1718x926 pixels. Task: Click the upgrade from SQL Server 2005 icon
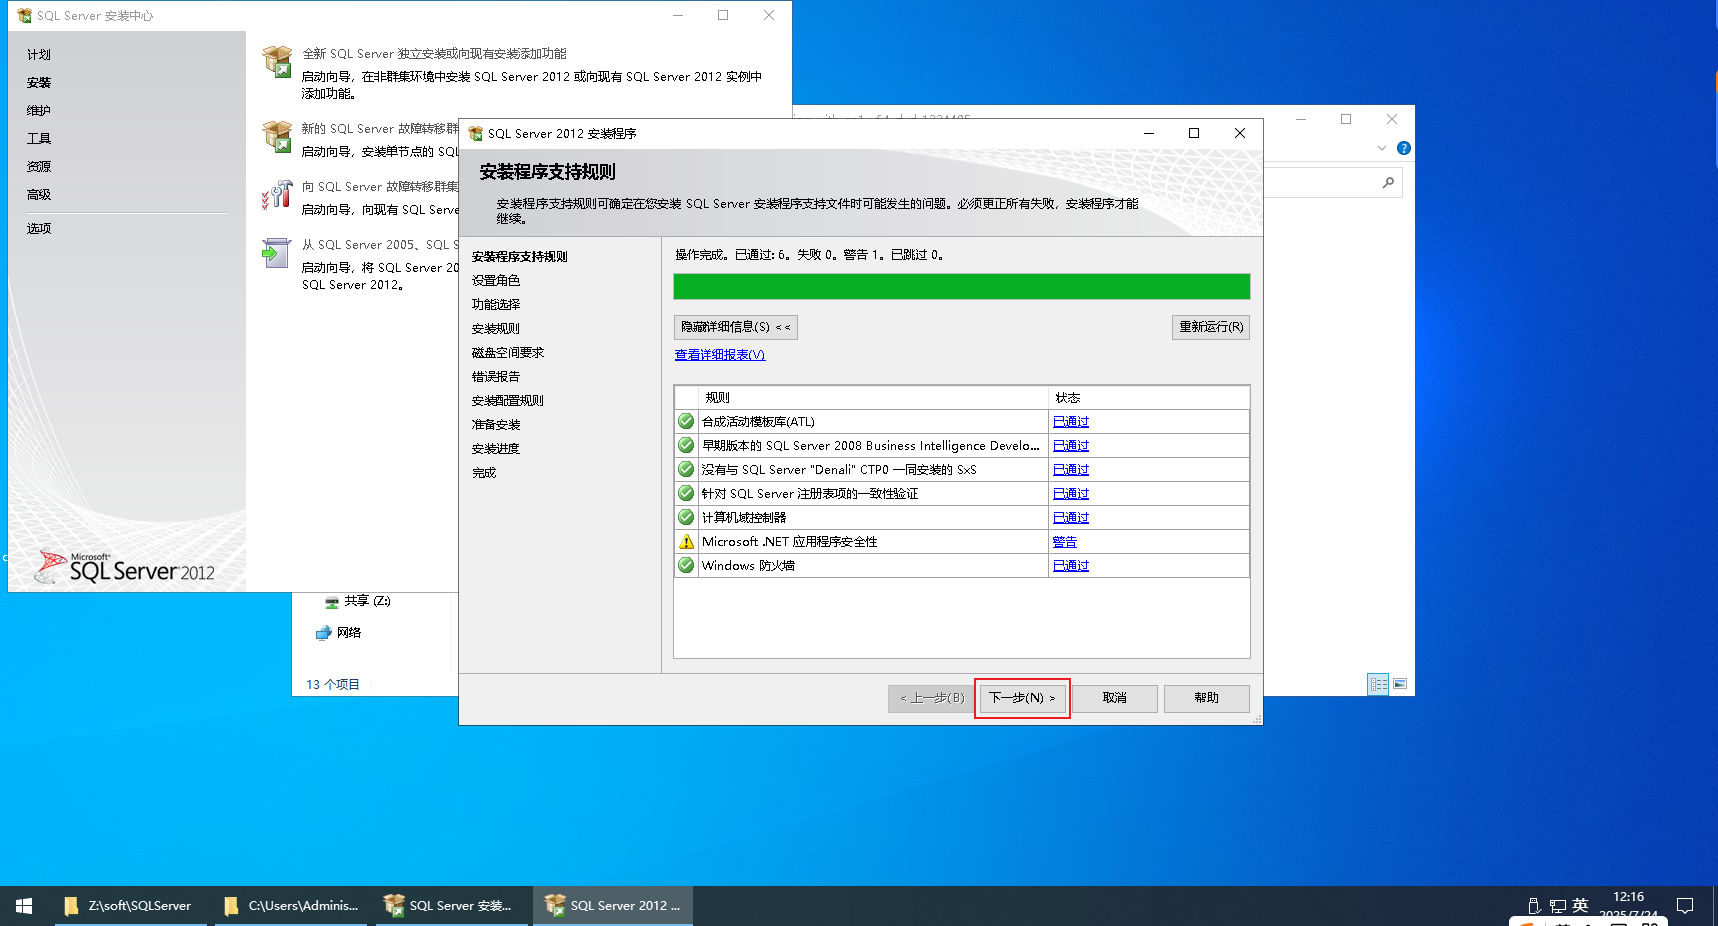tap(276, 252)
